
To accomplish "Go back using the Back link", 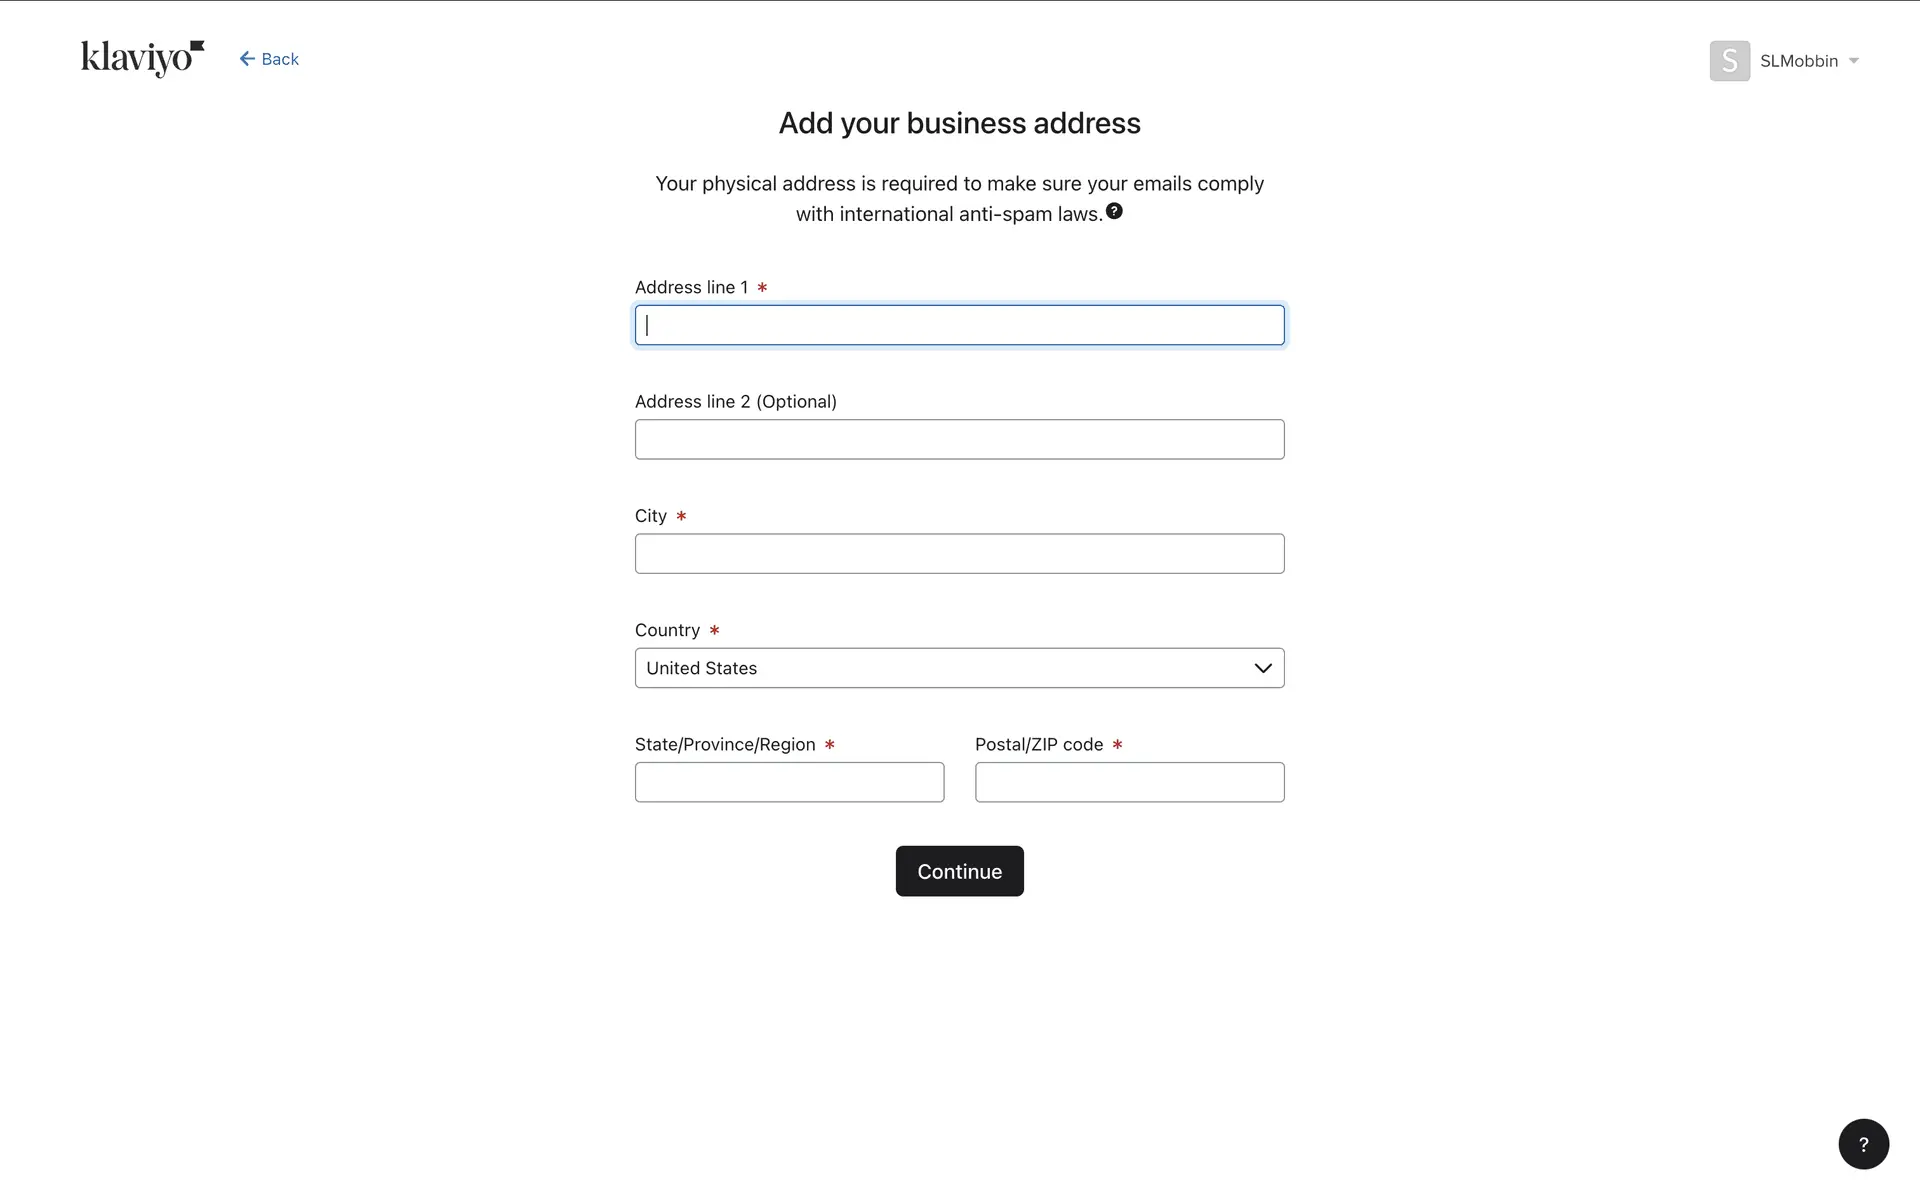I will click(x=280, y=59).
